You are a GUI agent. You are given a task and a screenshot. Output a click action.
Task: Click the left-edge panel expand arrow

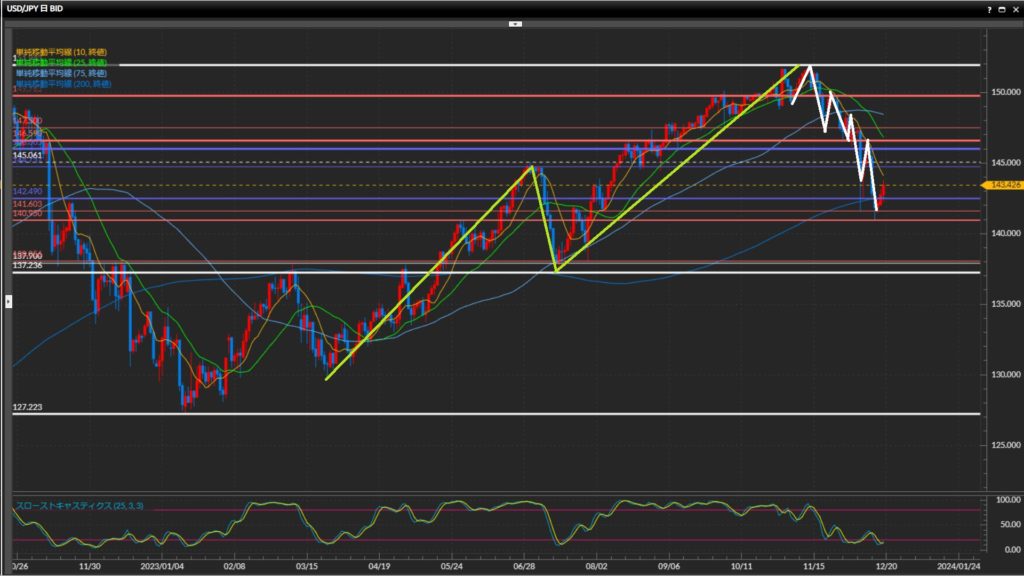[x=9, y=300]
